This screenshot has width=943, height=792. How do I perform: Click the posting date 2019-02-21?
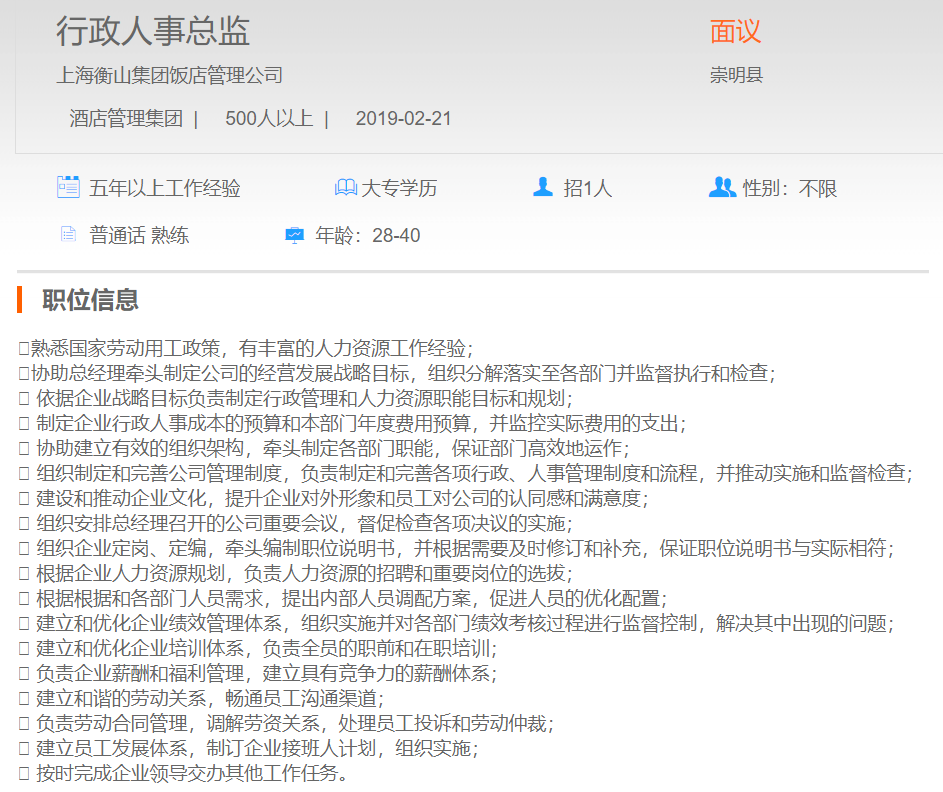(x=403, y=119)
